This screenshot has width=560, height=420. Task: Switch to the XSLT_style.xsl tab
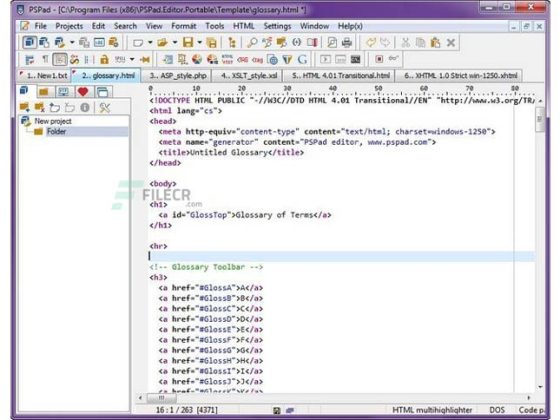247,76
